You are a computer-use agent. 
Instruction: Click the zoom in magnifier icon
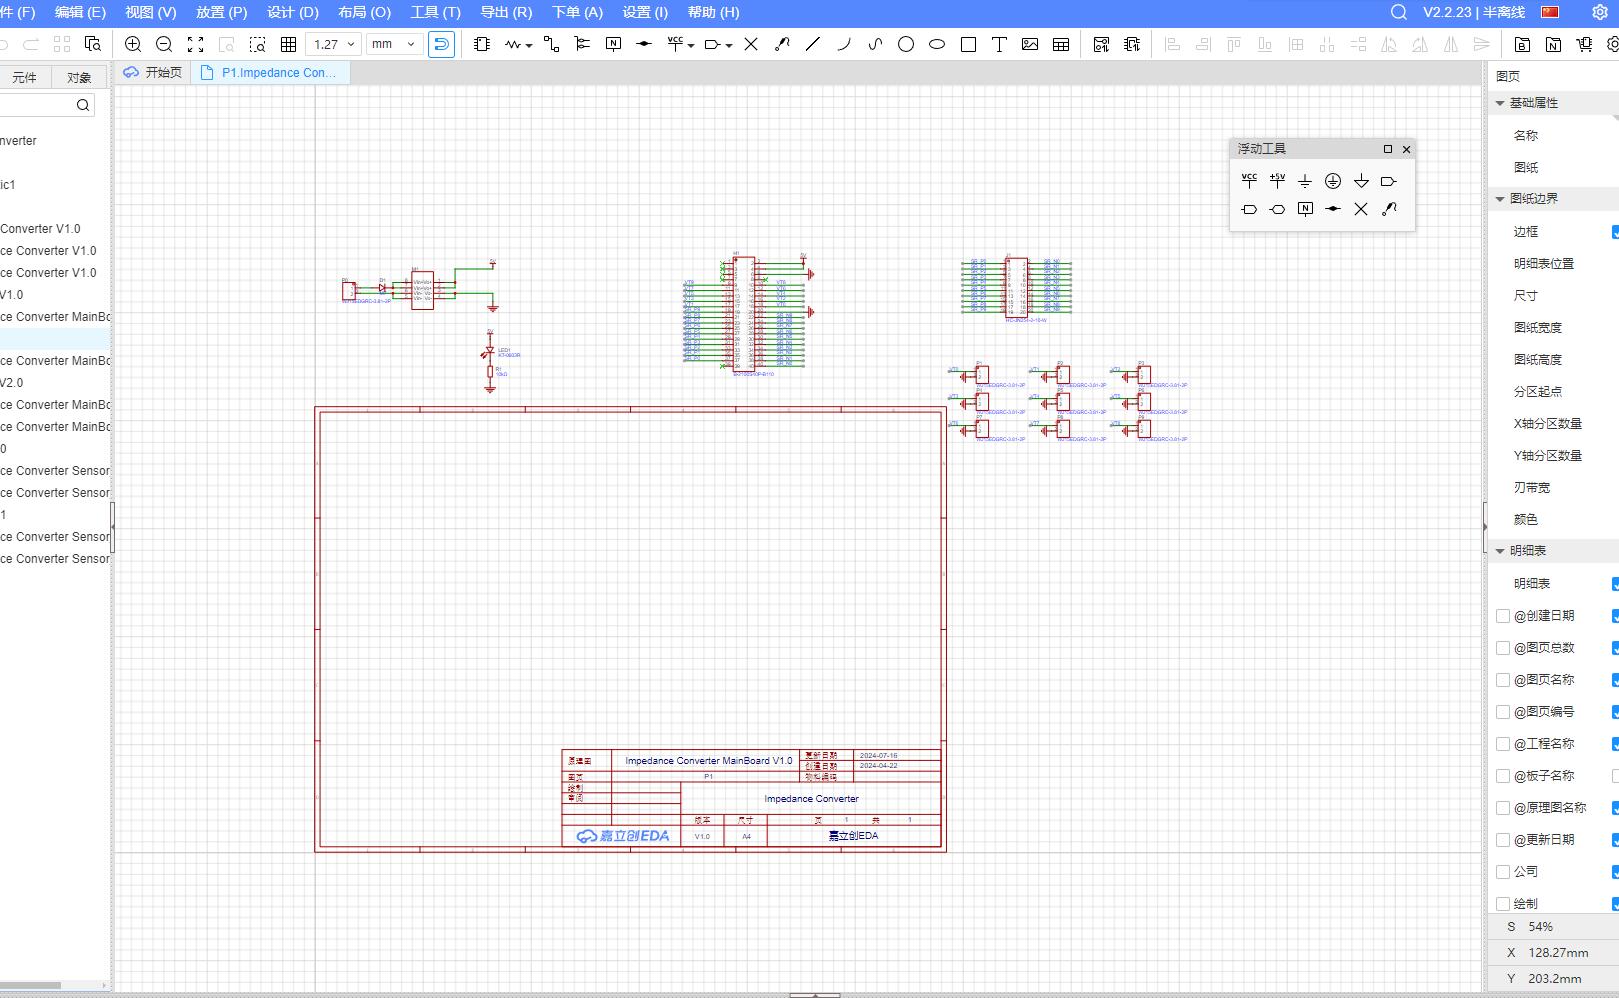133,44
